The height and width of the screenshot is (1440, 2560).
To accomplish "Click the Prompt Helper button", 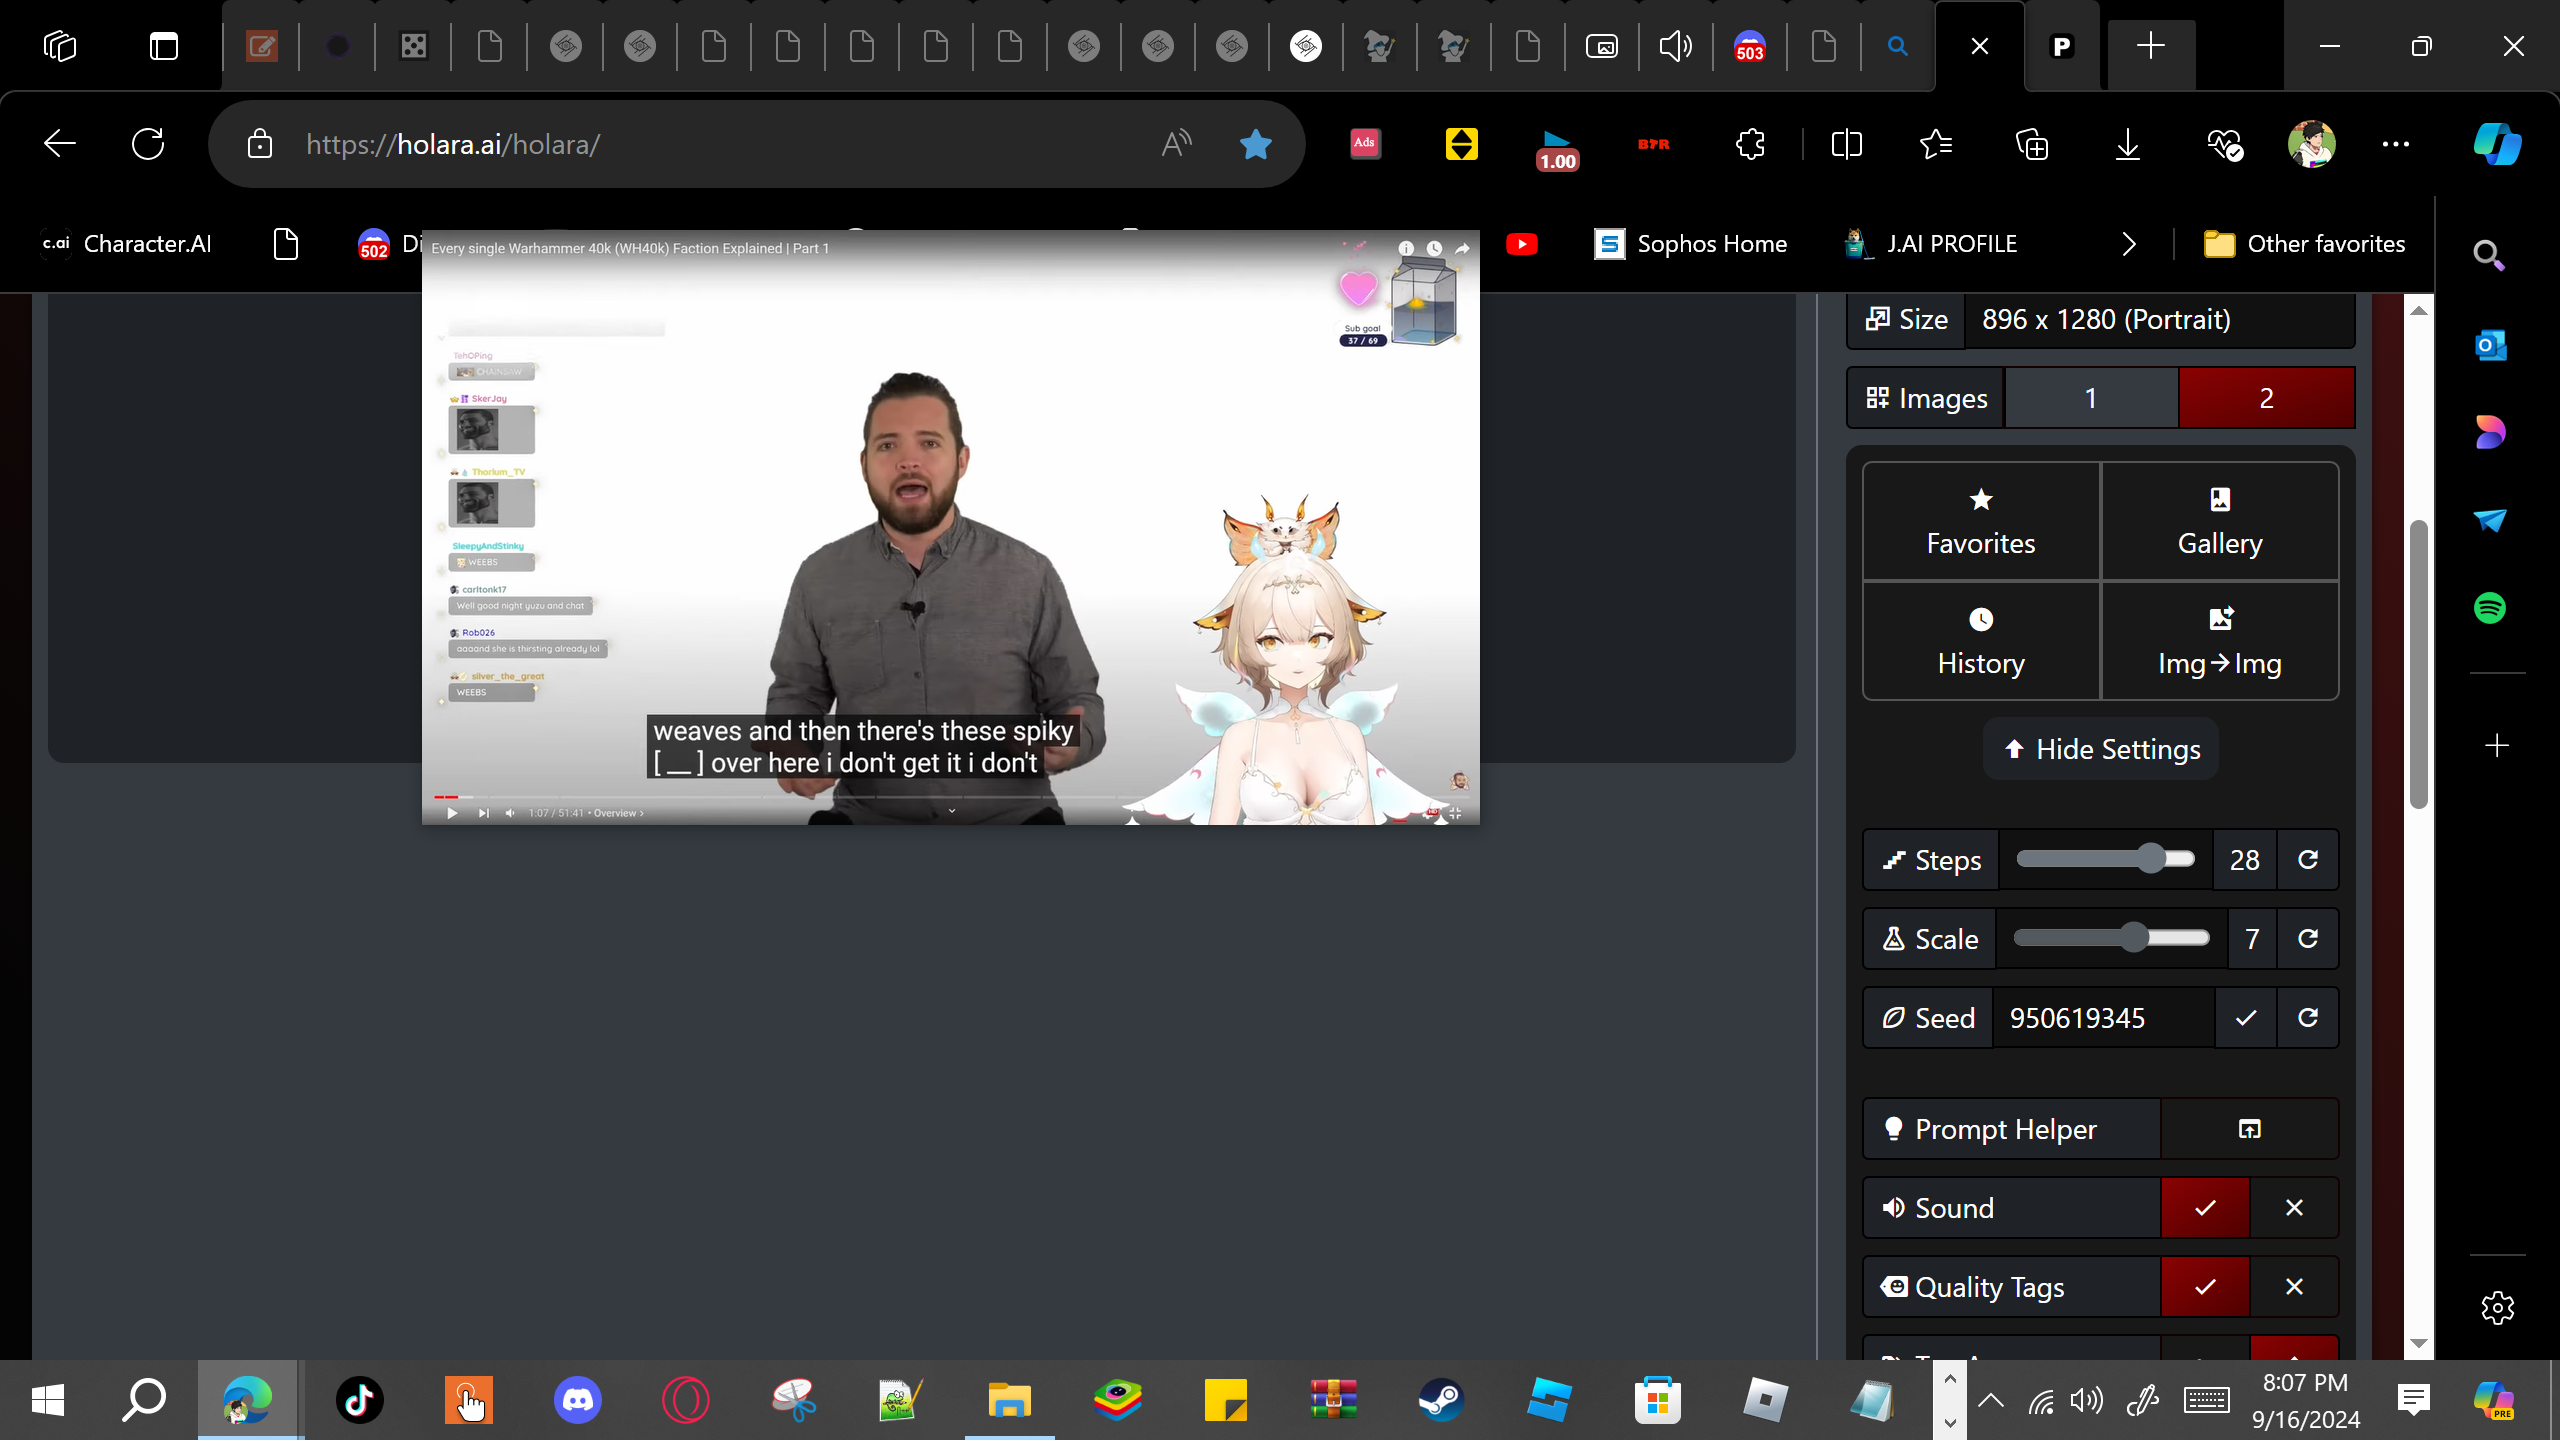I will [x=2012, y=1129].
